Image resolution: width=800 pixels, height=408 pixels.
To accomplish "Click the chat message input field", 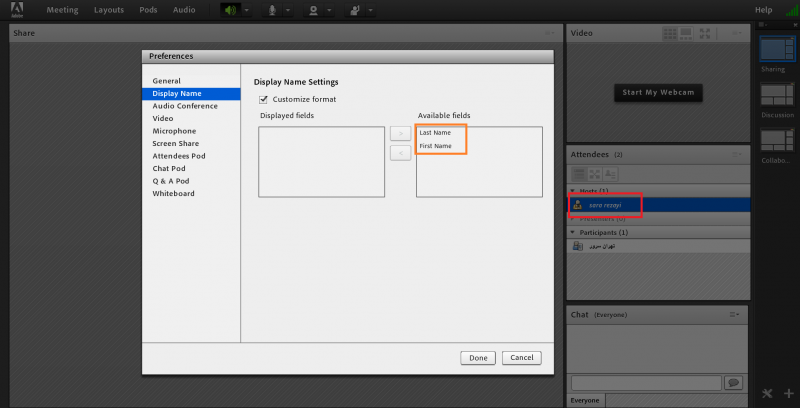I will 645,383.
